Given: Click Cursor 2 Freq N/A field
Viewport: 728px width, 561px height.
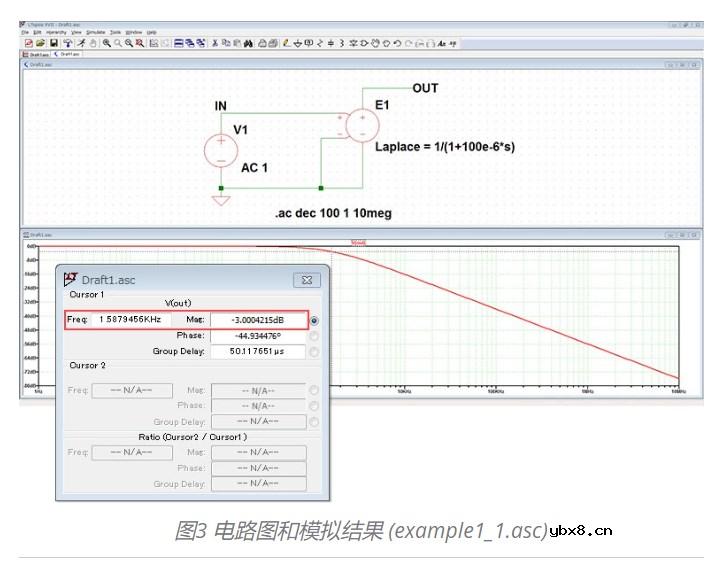Looking at the screenshot, I should click(x=132, y=390).
